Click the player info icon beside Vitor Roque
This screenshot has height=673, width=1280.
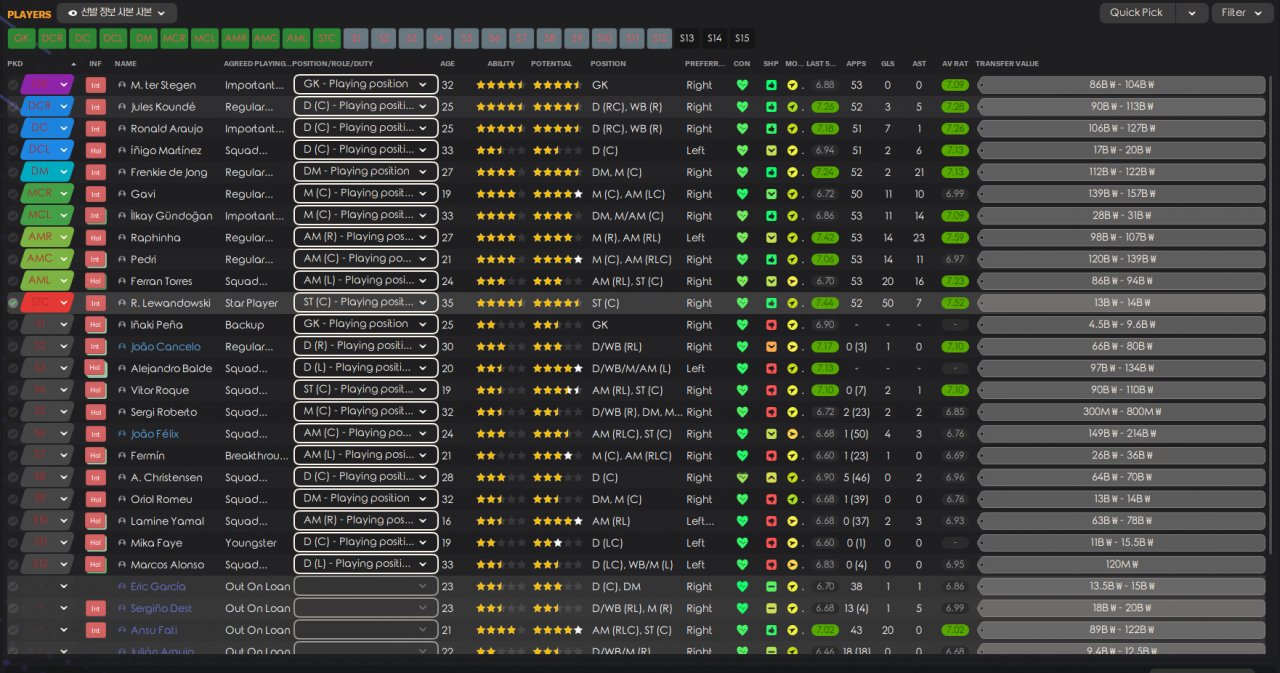pyautogui.click(x=122, y=390)
